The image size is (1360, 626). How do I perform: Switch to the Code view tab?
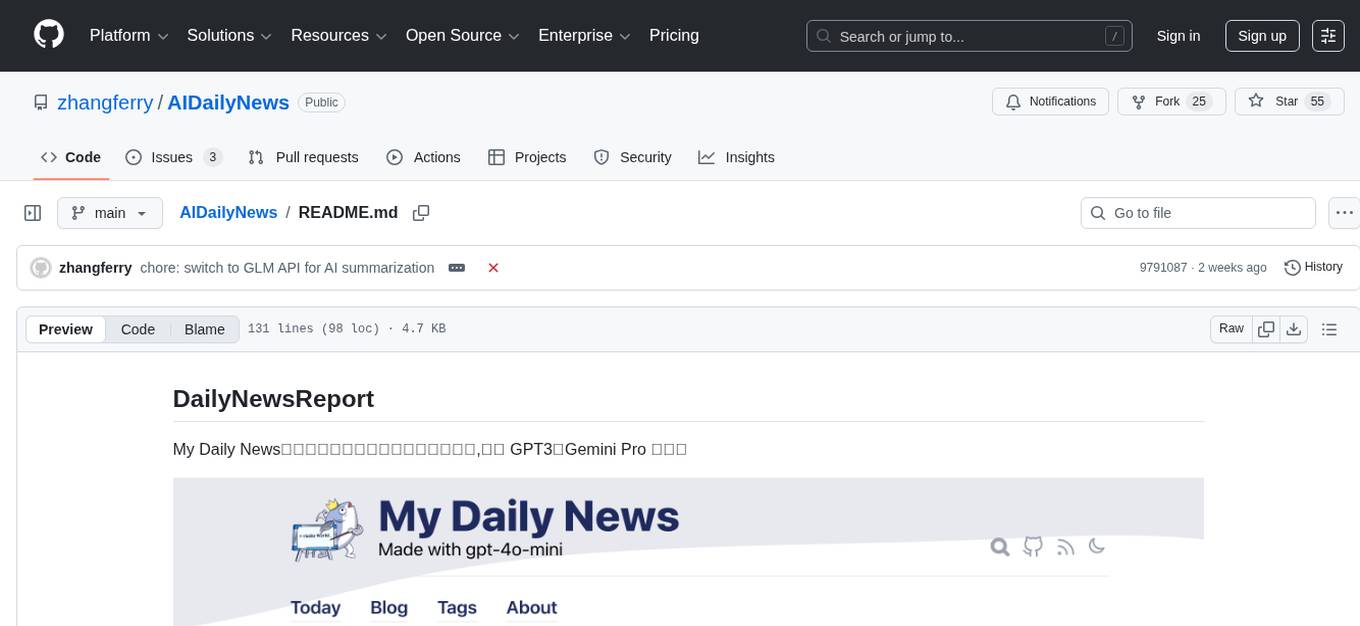(137, 329)
